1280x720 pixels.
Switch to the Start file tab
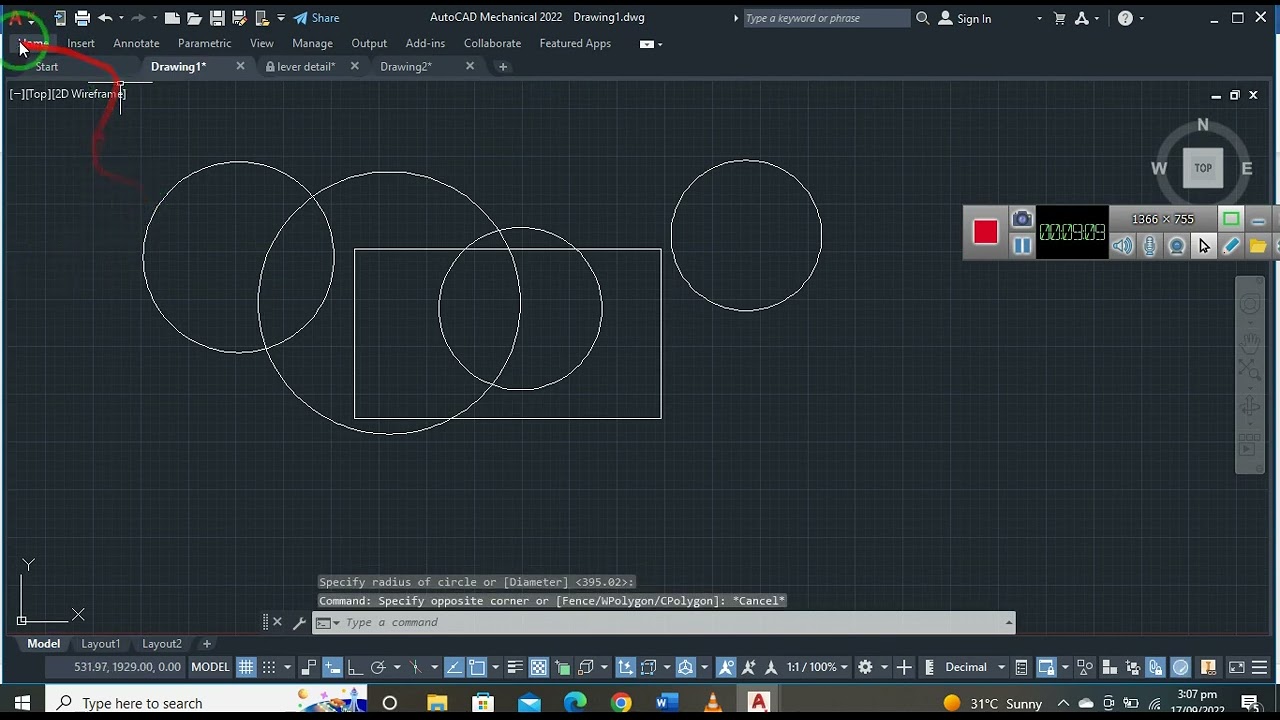pyautogui.click(x=47, y=66)
